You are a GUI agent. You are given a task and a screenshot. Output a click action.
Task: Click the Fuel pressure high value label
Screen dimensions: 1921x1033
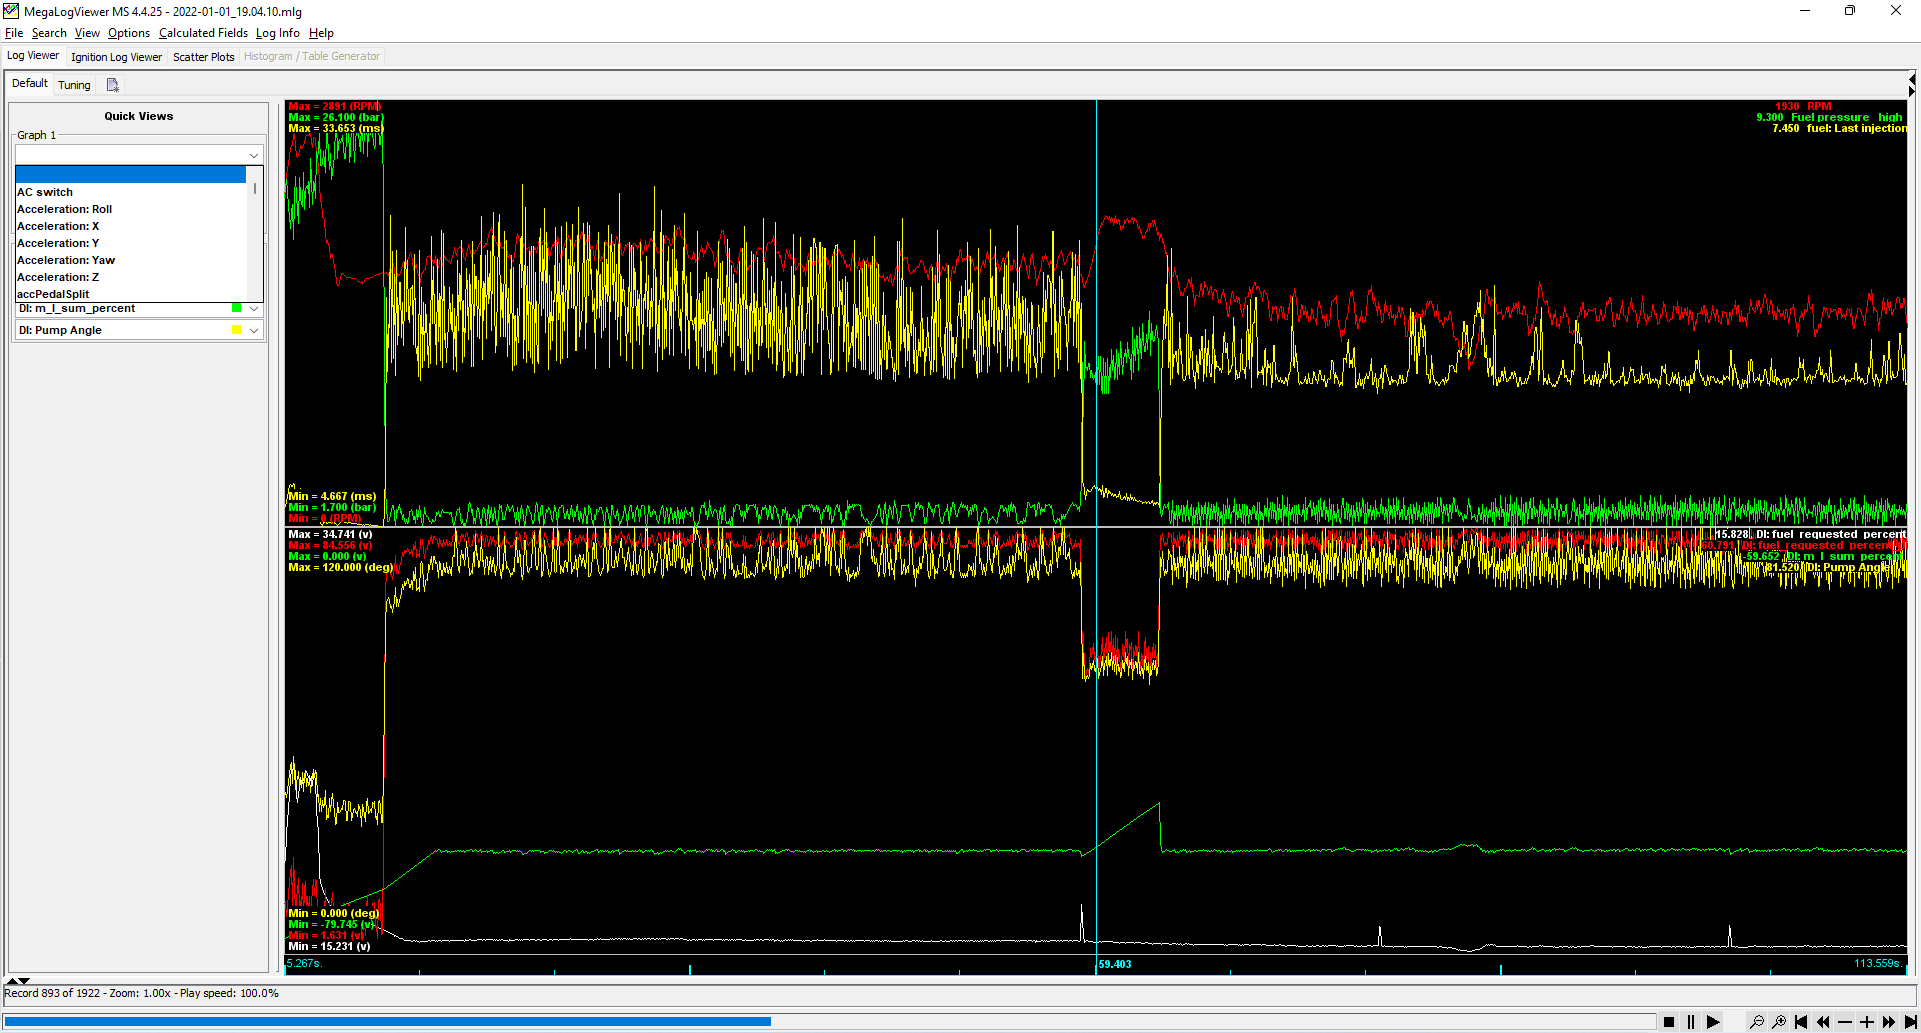1829,117
